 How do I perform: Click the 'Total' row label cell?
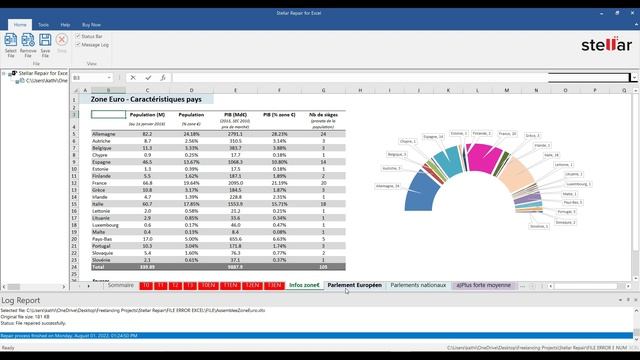click(108, 267)
